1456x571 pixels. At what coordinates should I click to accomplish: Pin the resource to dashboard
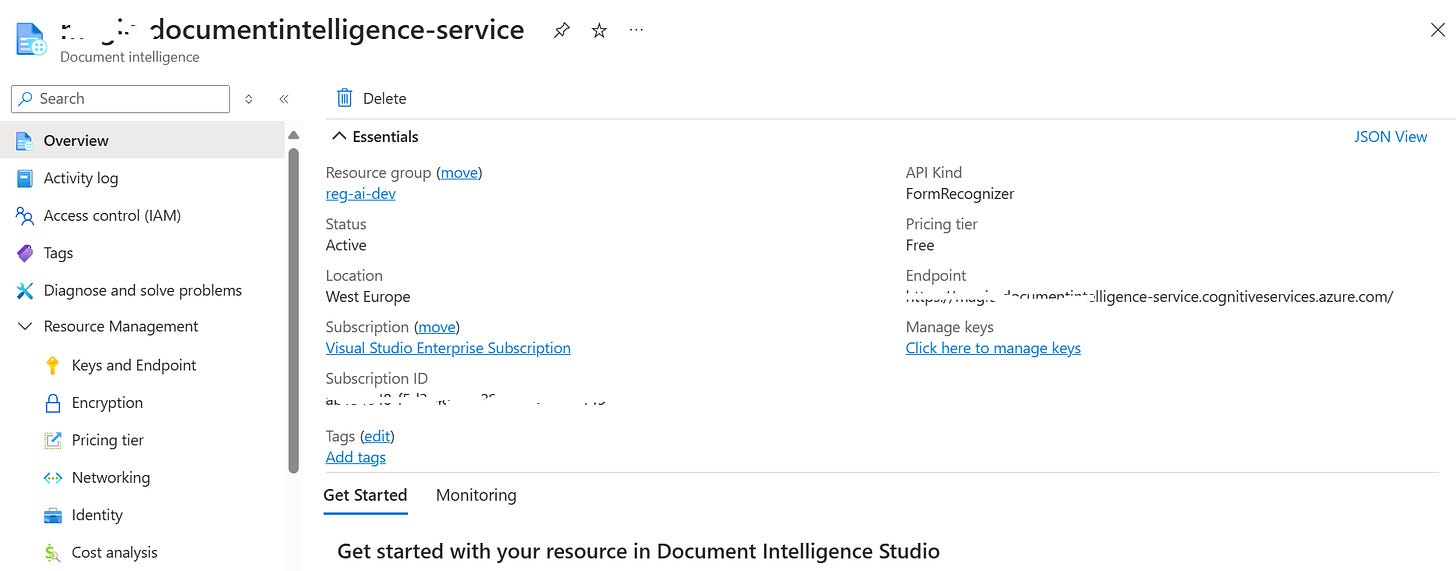562,31
